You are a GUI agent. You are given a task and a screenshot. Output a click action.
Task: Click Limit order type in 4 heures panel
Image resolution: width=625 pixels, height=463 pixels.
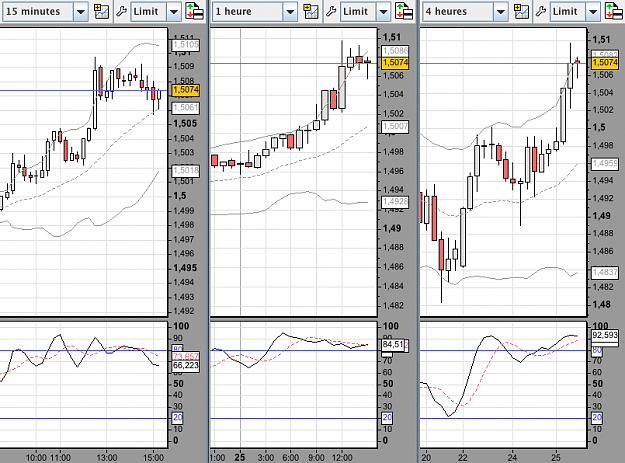tap(568, 12)
